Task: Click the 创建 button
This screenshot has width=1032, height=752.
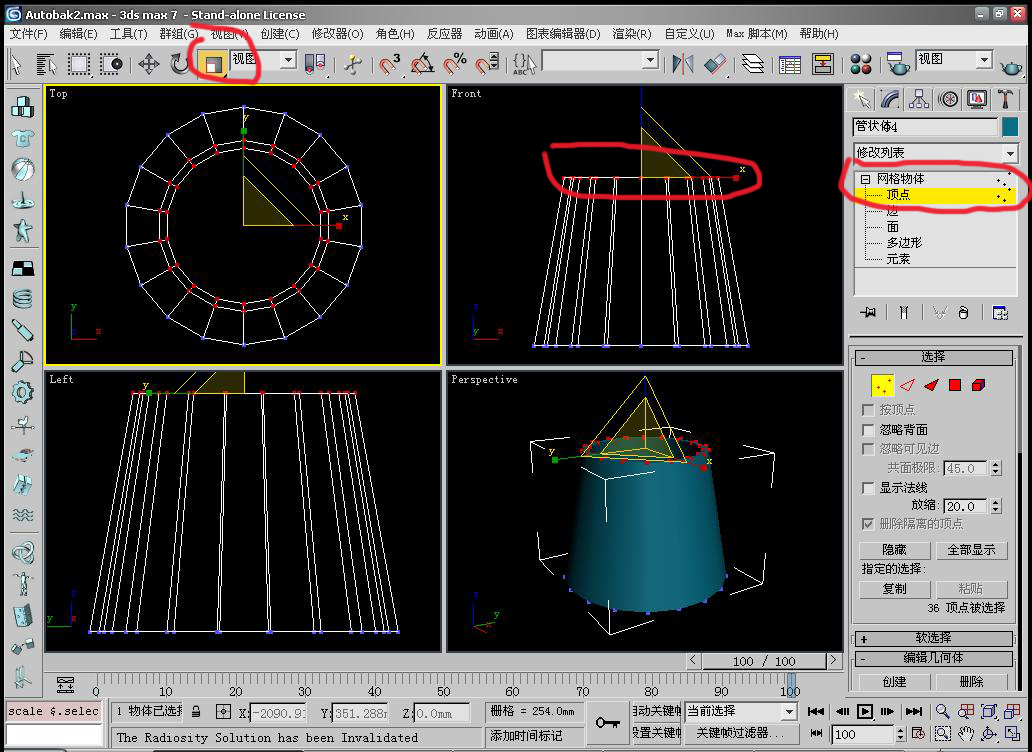Action: tap(894, 682)
